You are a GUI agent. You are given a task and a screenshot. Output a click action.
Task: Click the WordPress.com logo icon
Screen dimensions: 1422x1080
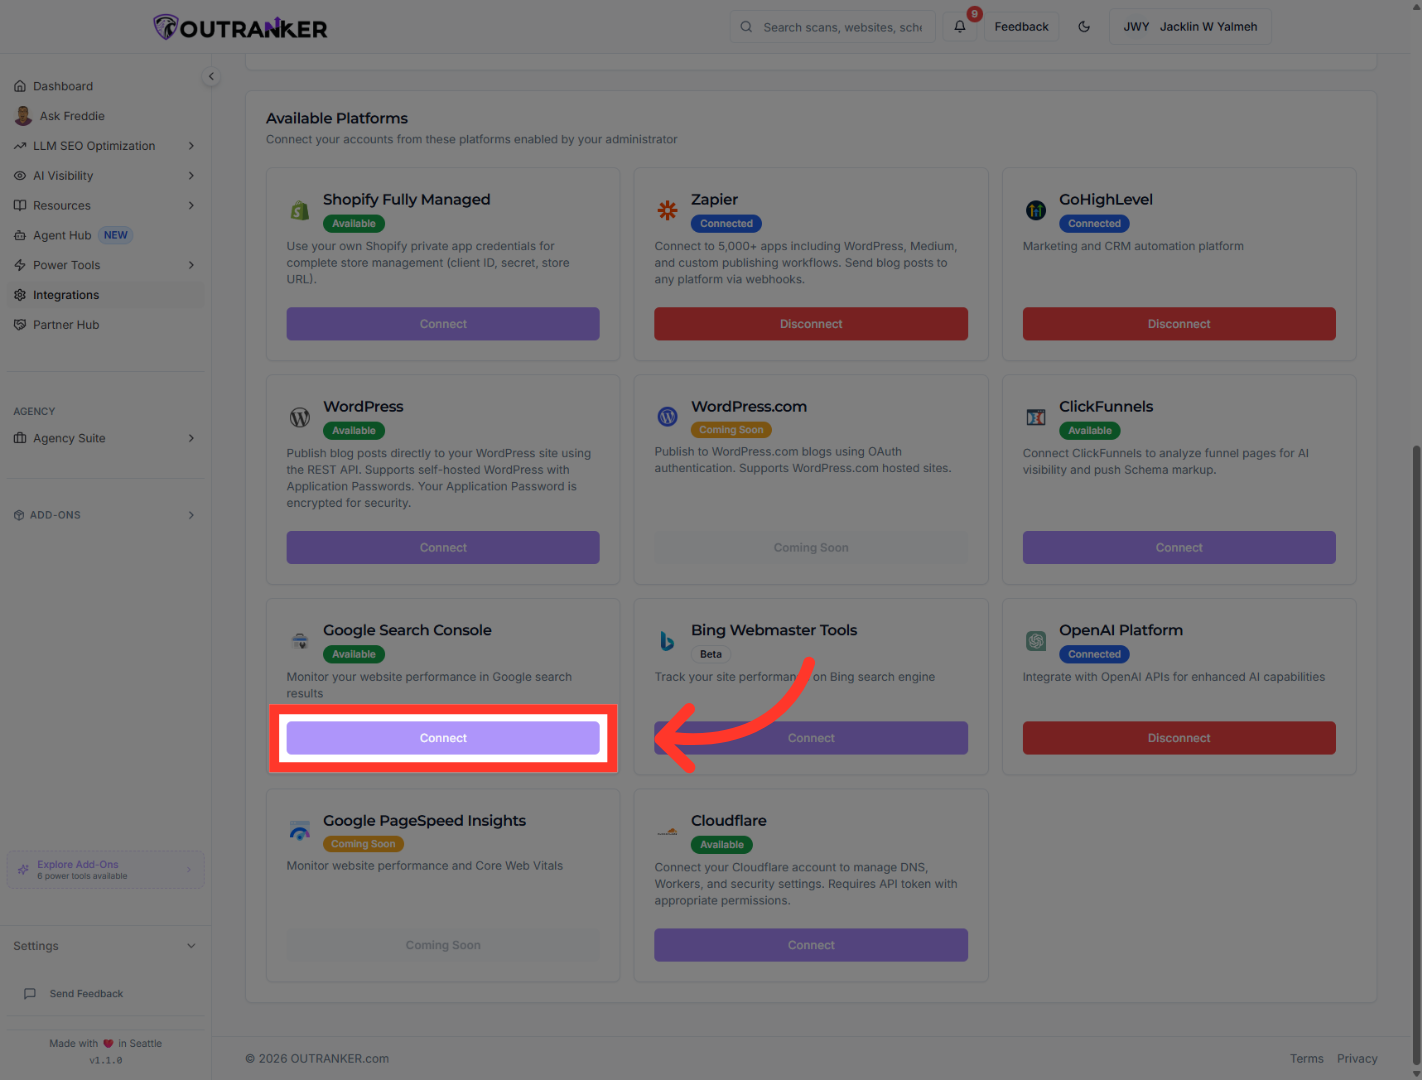click(667, 417)
